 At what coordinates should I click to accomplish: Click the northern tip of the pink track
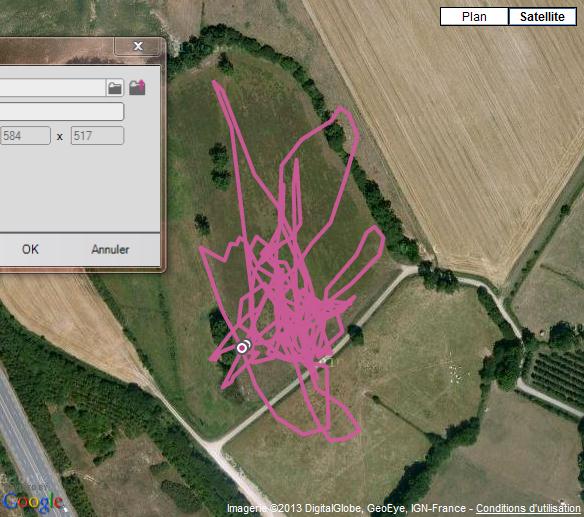click(x=216, y=84)
